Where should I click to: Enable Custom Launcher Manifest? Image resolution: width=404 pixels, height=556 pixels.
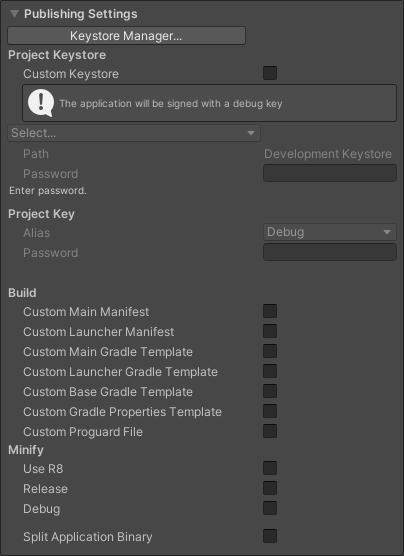click(x=270, y=331)
